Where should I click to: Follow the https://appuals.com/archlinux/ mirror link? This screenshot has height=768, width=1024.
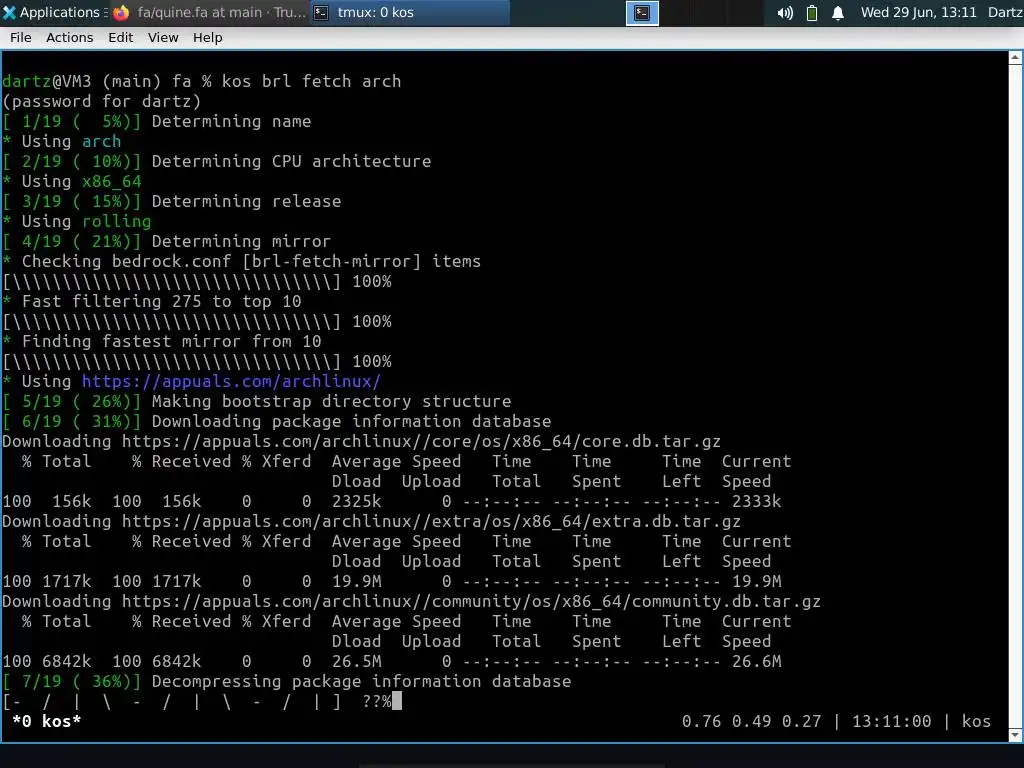pyautogui.click(x=231, y=381)
